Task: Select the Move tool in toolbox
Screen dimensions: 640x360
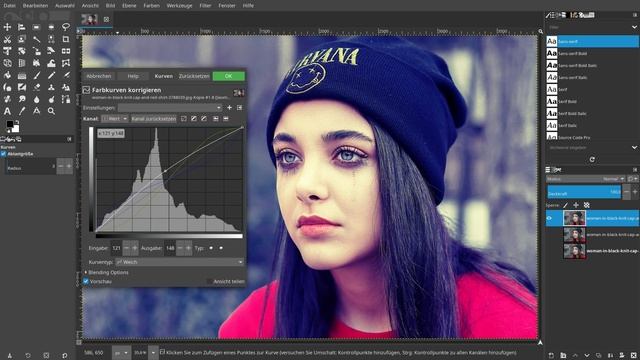Action: click(x=7, y=27)
